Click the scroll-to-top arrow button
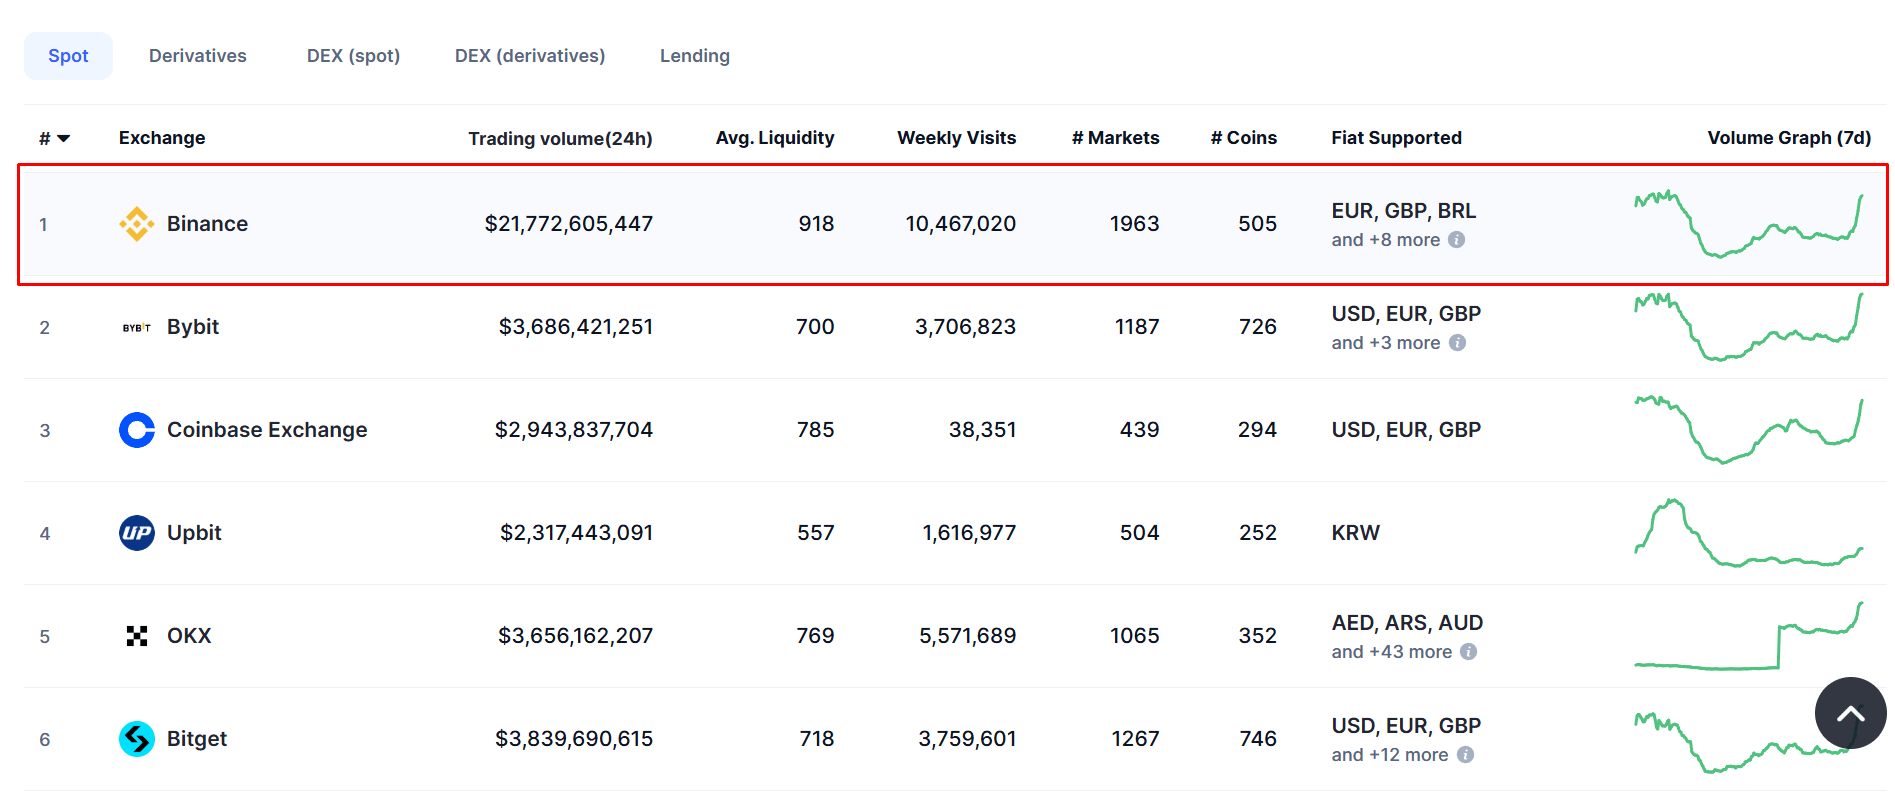Screen dimensions: 1895x795 1851,713
